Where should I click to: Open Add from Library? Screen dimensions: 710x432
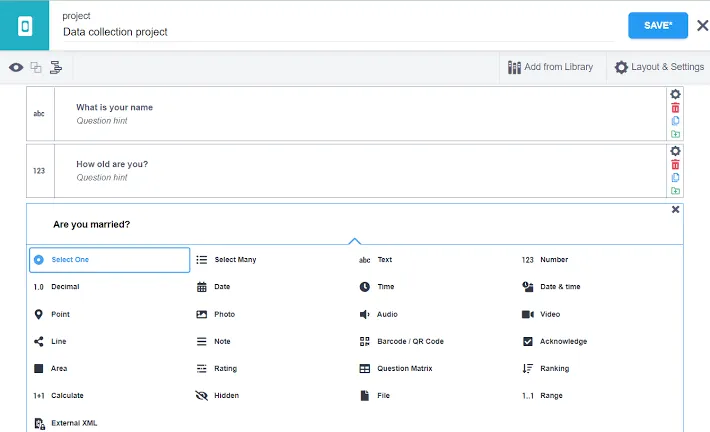point(551,67)
